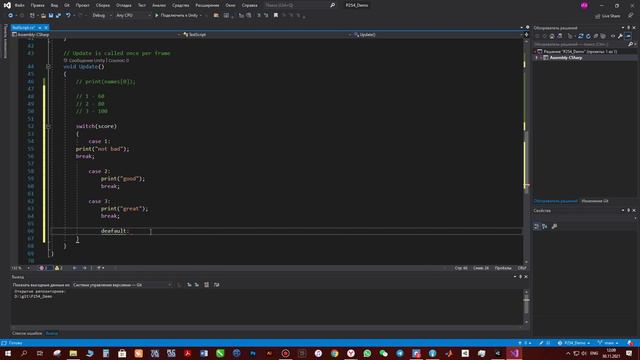The width and height of the screenshot is (640, 360).
Task: Click the editor vertical scrollbar
Action: point(526,151)
